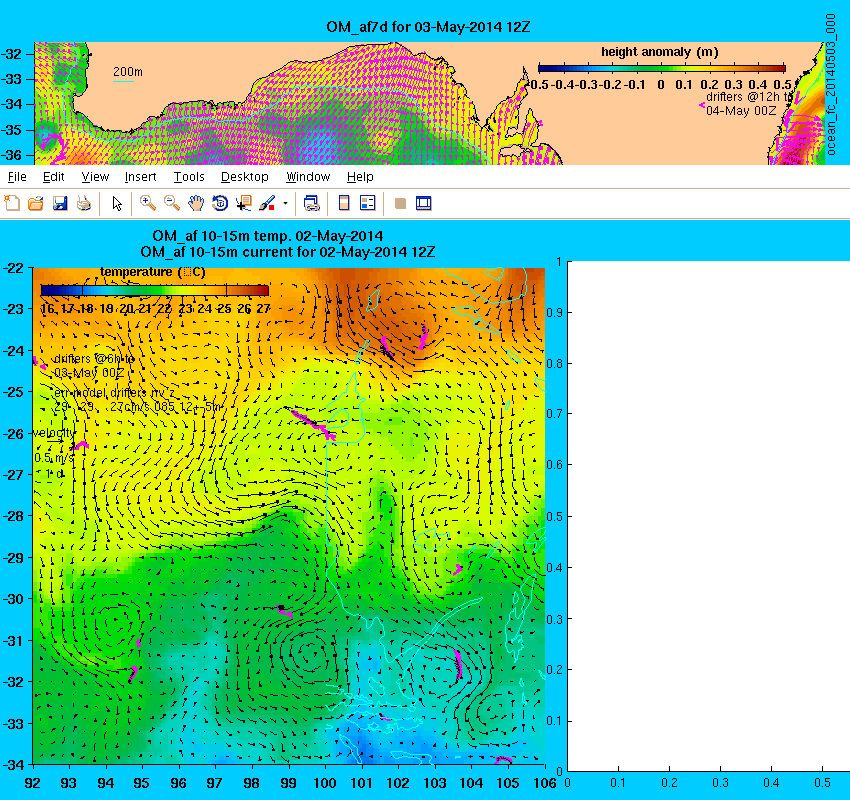Click the vertical 'ocean_fc_20140503_000' label
The image size is (850, 800).
coord(830,85)
